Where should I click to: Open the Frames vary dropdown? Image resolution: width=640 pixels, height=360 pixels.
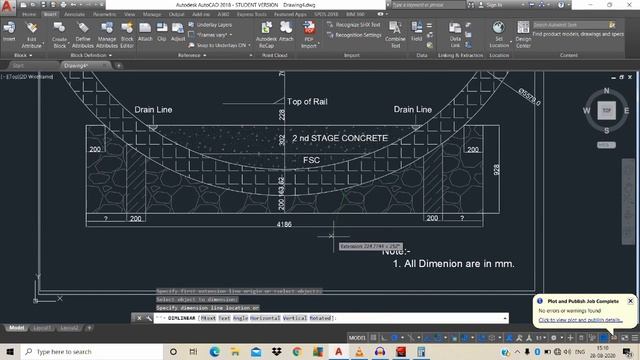click(x=231, y=35)
